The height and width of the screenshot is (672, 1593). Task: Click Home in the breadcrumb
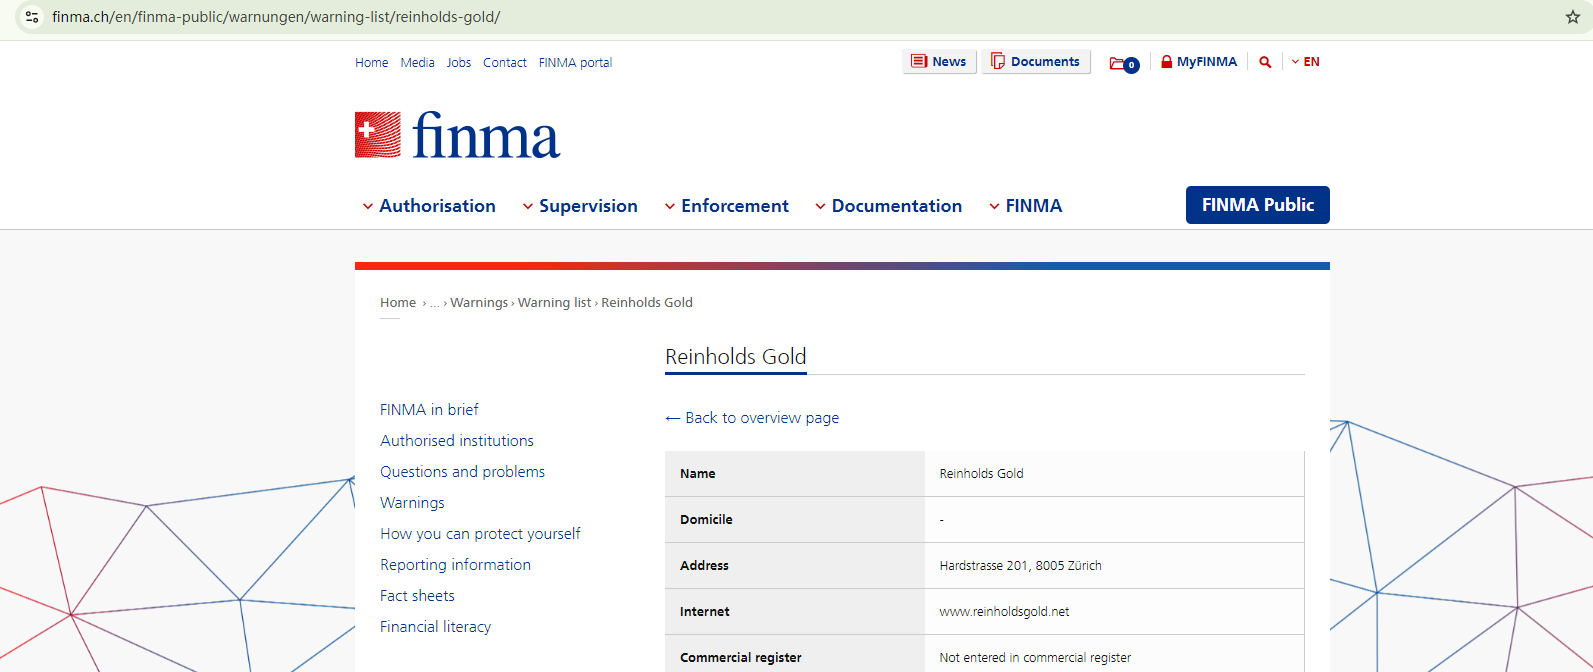pos(398,303)
